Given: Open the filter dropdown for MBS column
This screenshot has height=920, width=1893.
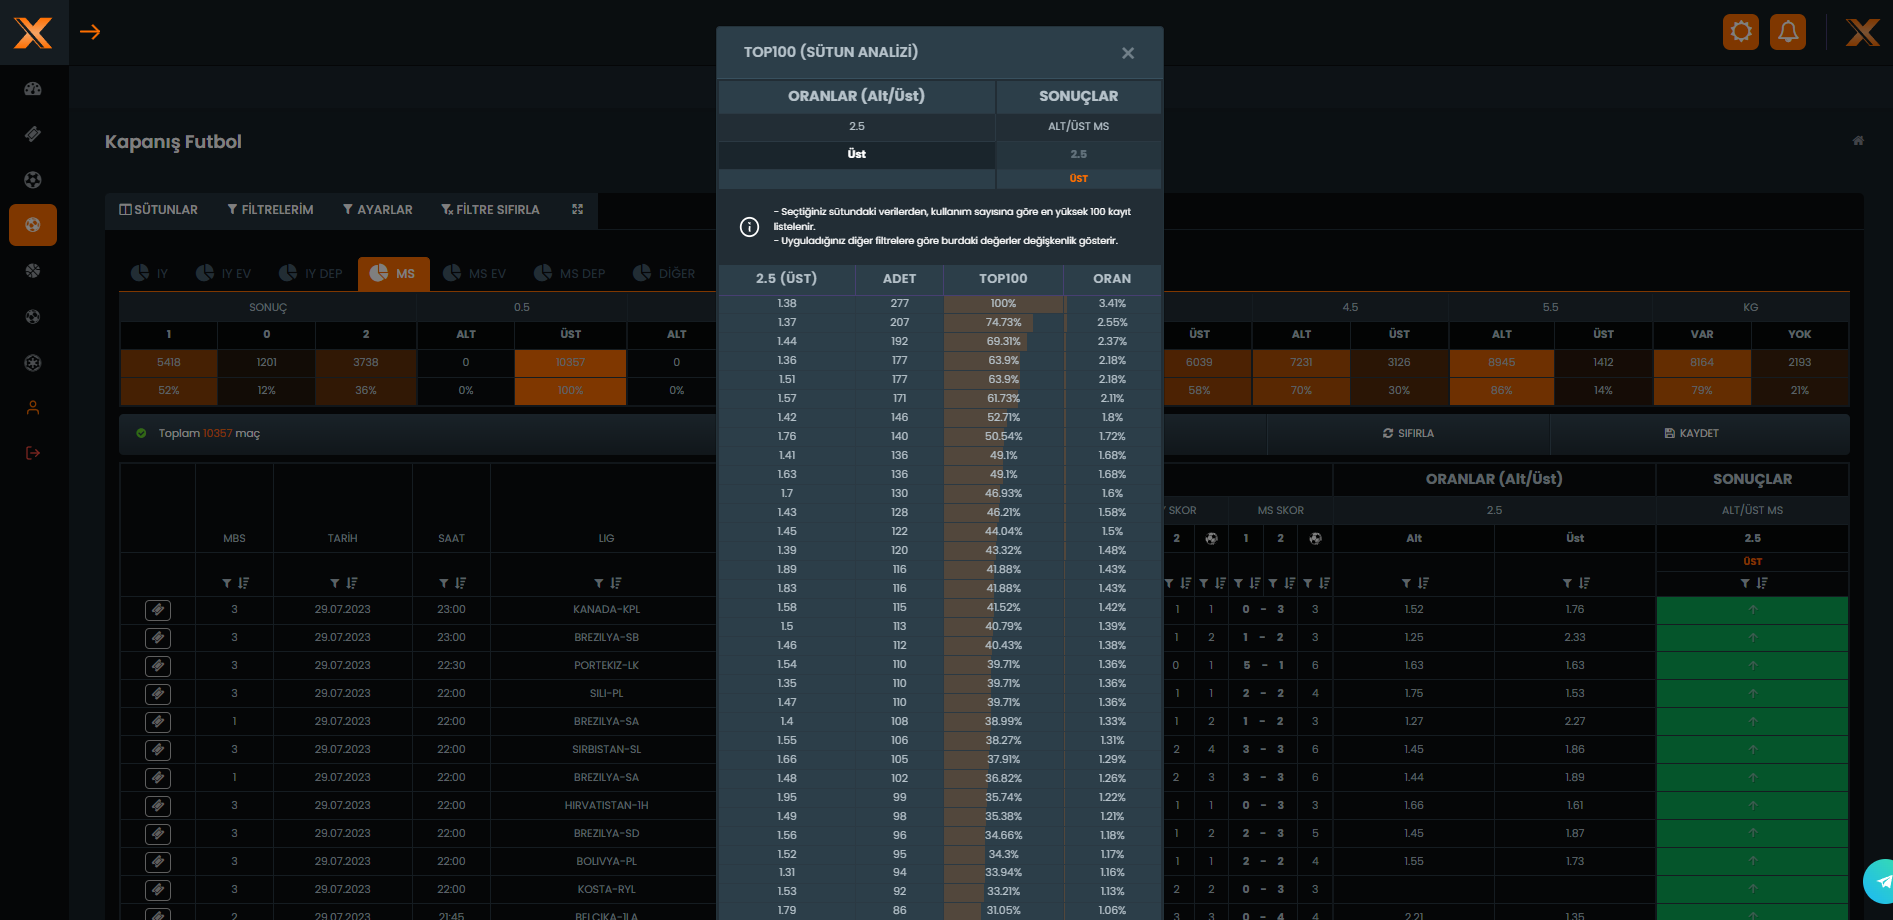Looking at the screenshot, I should point(227,583).
